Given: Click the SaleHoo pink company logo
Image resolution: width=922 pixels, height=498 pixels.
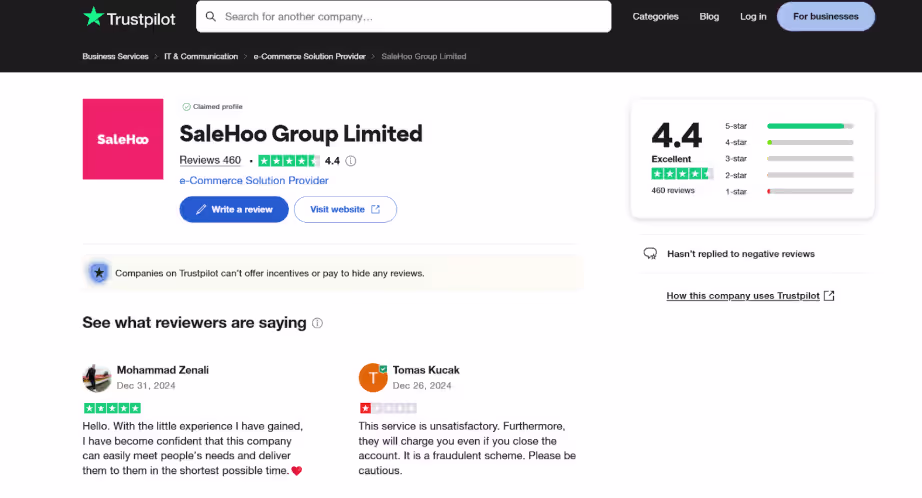Looking at the screenshot, I should tap(123, 139).
